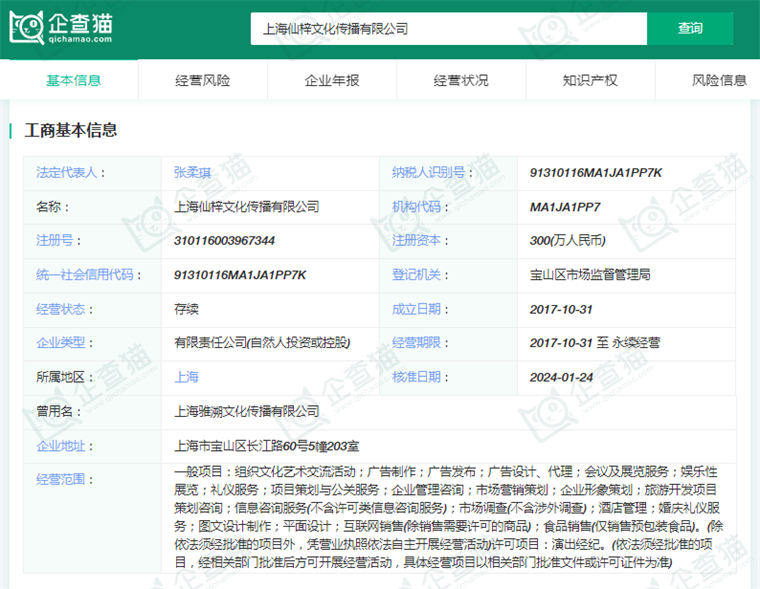Click the 注册资本 label

click(416, 240)
